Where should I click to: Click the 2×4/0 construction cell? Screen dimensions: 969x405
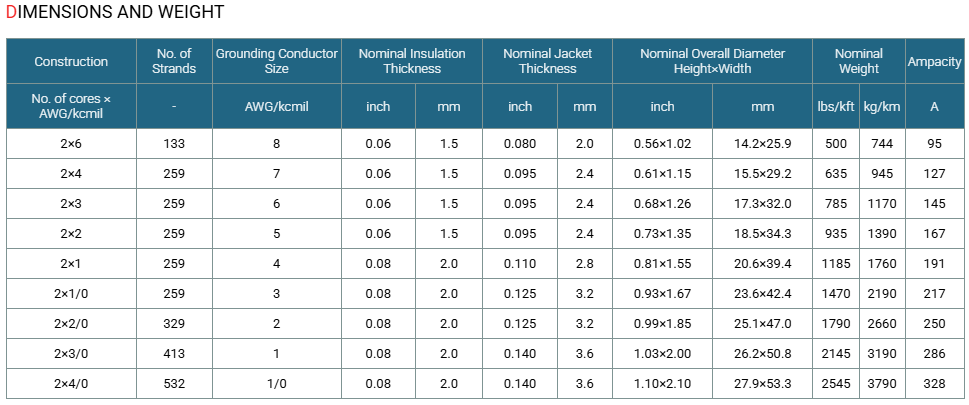(x=71, y=384)
